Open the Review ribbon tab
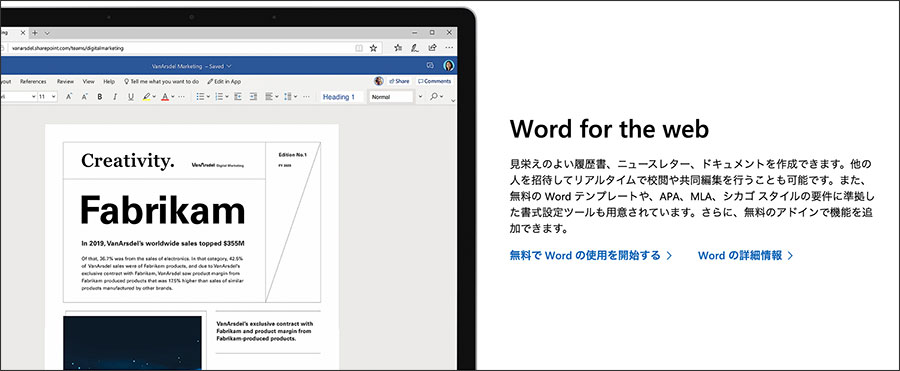900x371 pixels. click(x=65, y=82)
